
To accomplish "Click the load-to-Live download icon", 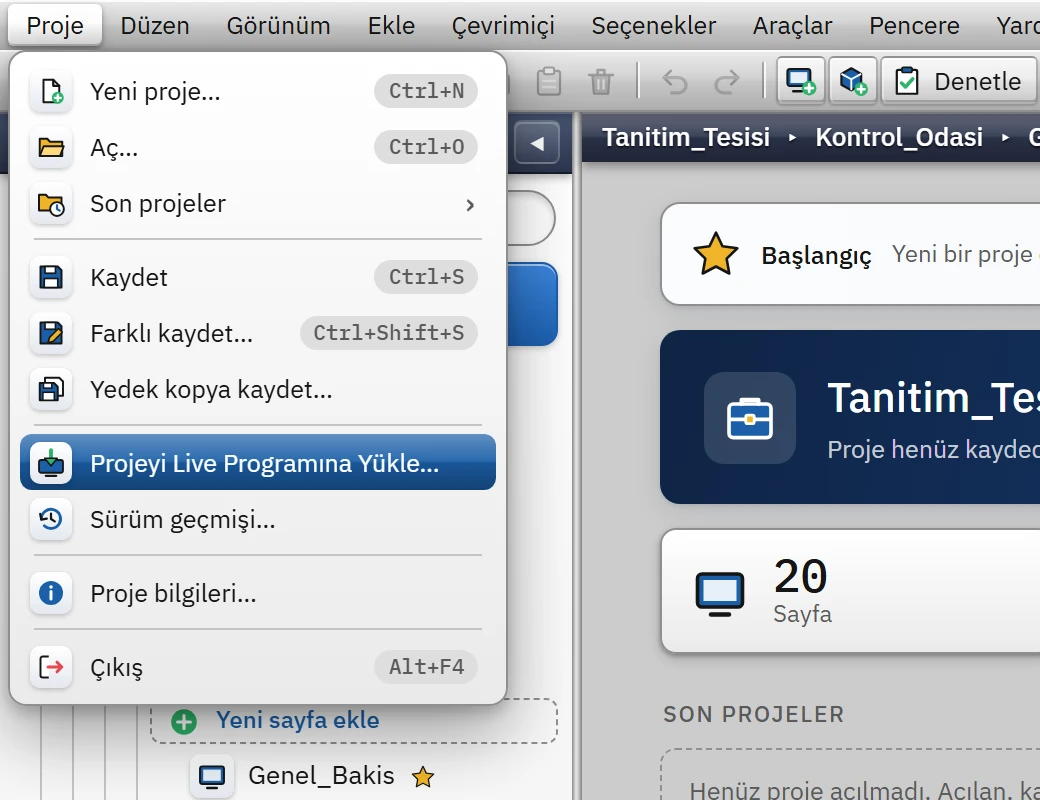I will [51, 463].
